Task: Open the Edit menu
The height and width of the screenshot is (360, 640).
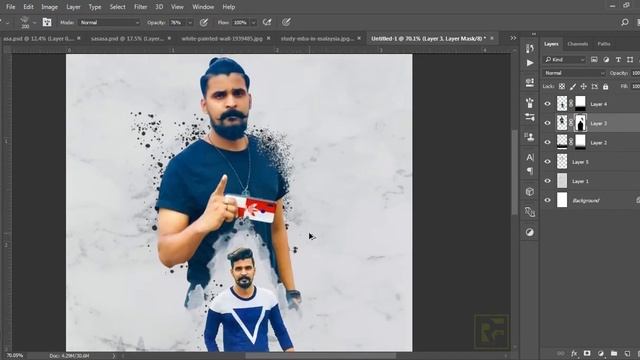Action: [x=28, y=7]
